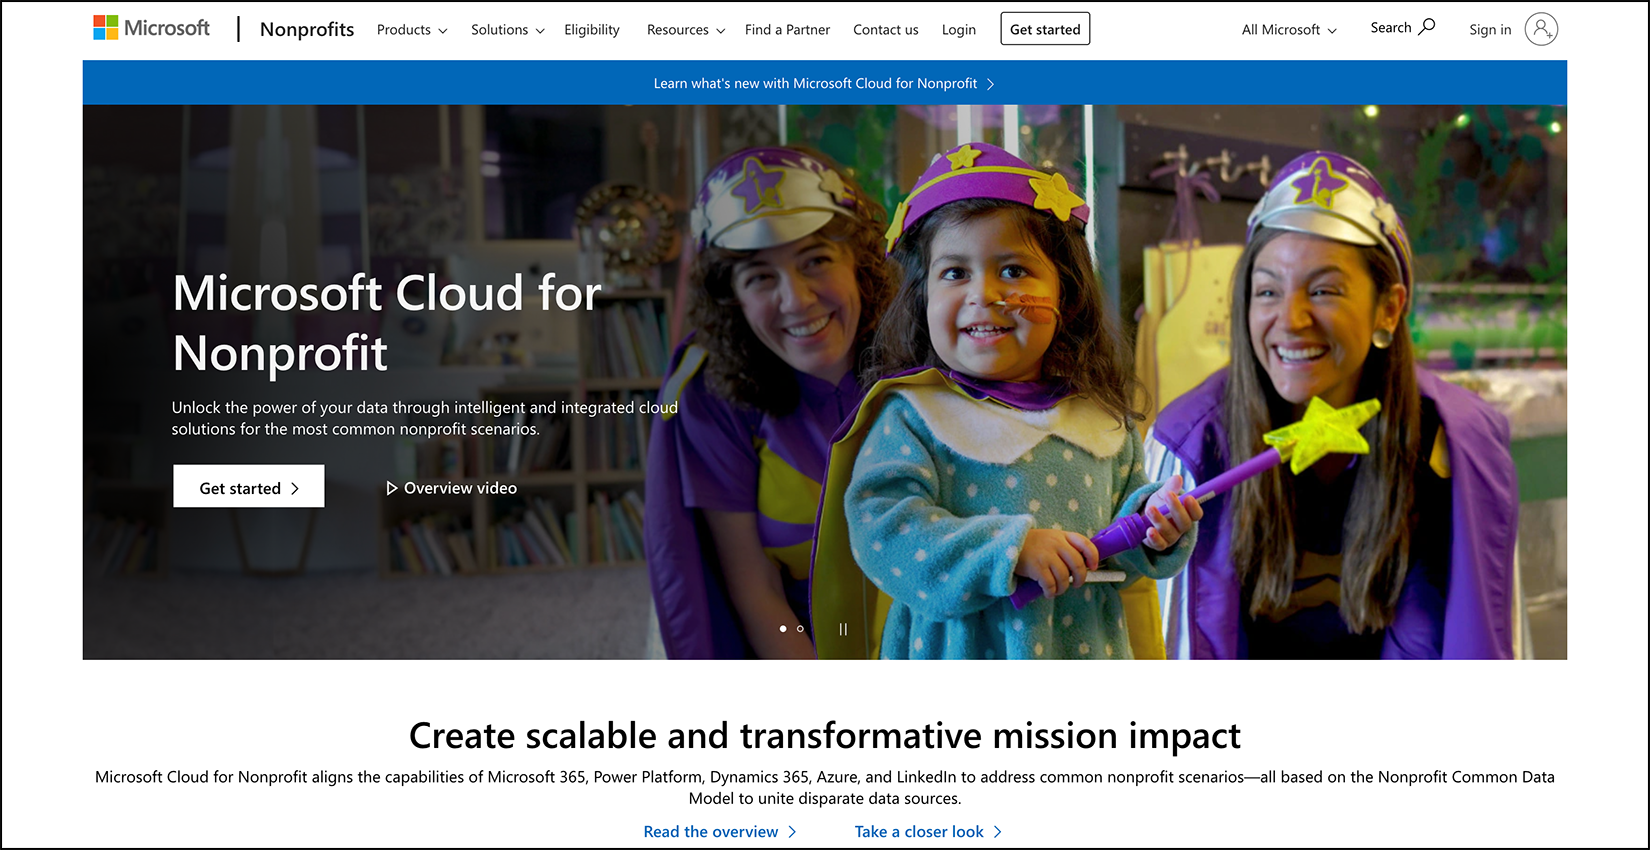The width and height of the screenshot is (1650, 850).
Task: Click the Microsoft Cloud for Nonprofit heading
Action: coord(387,323)
